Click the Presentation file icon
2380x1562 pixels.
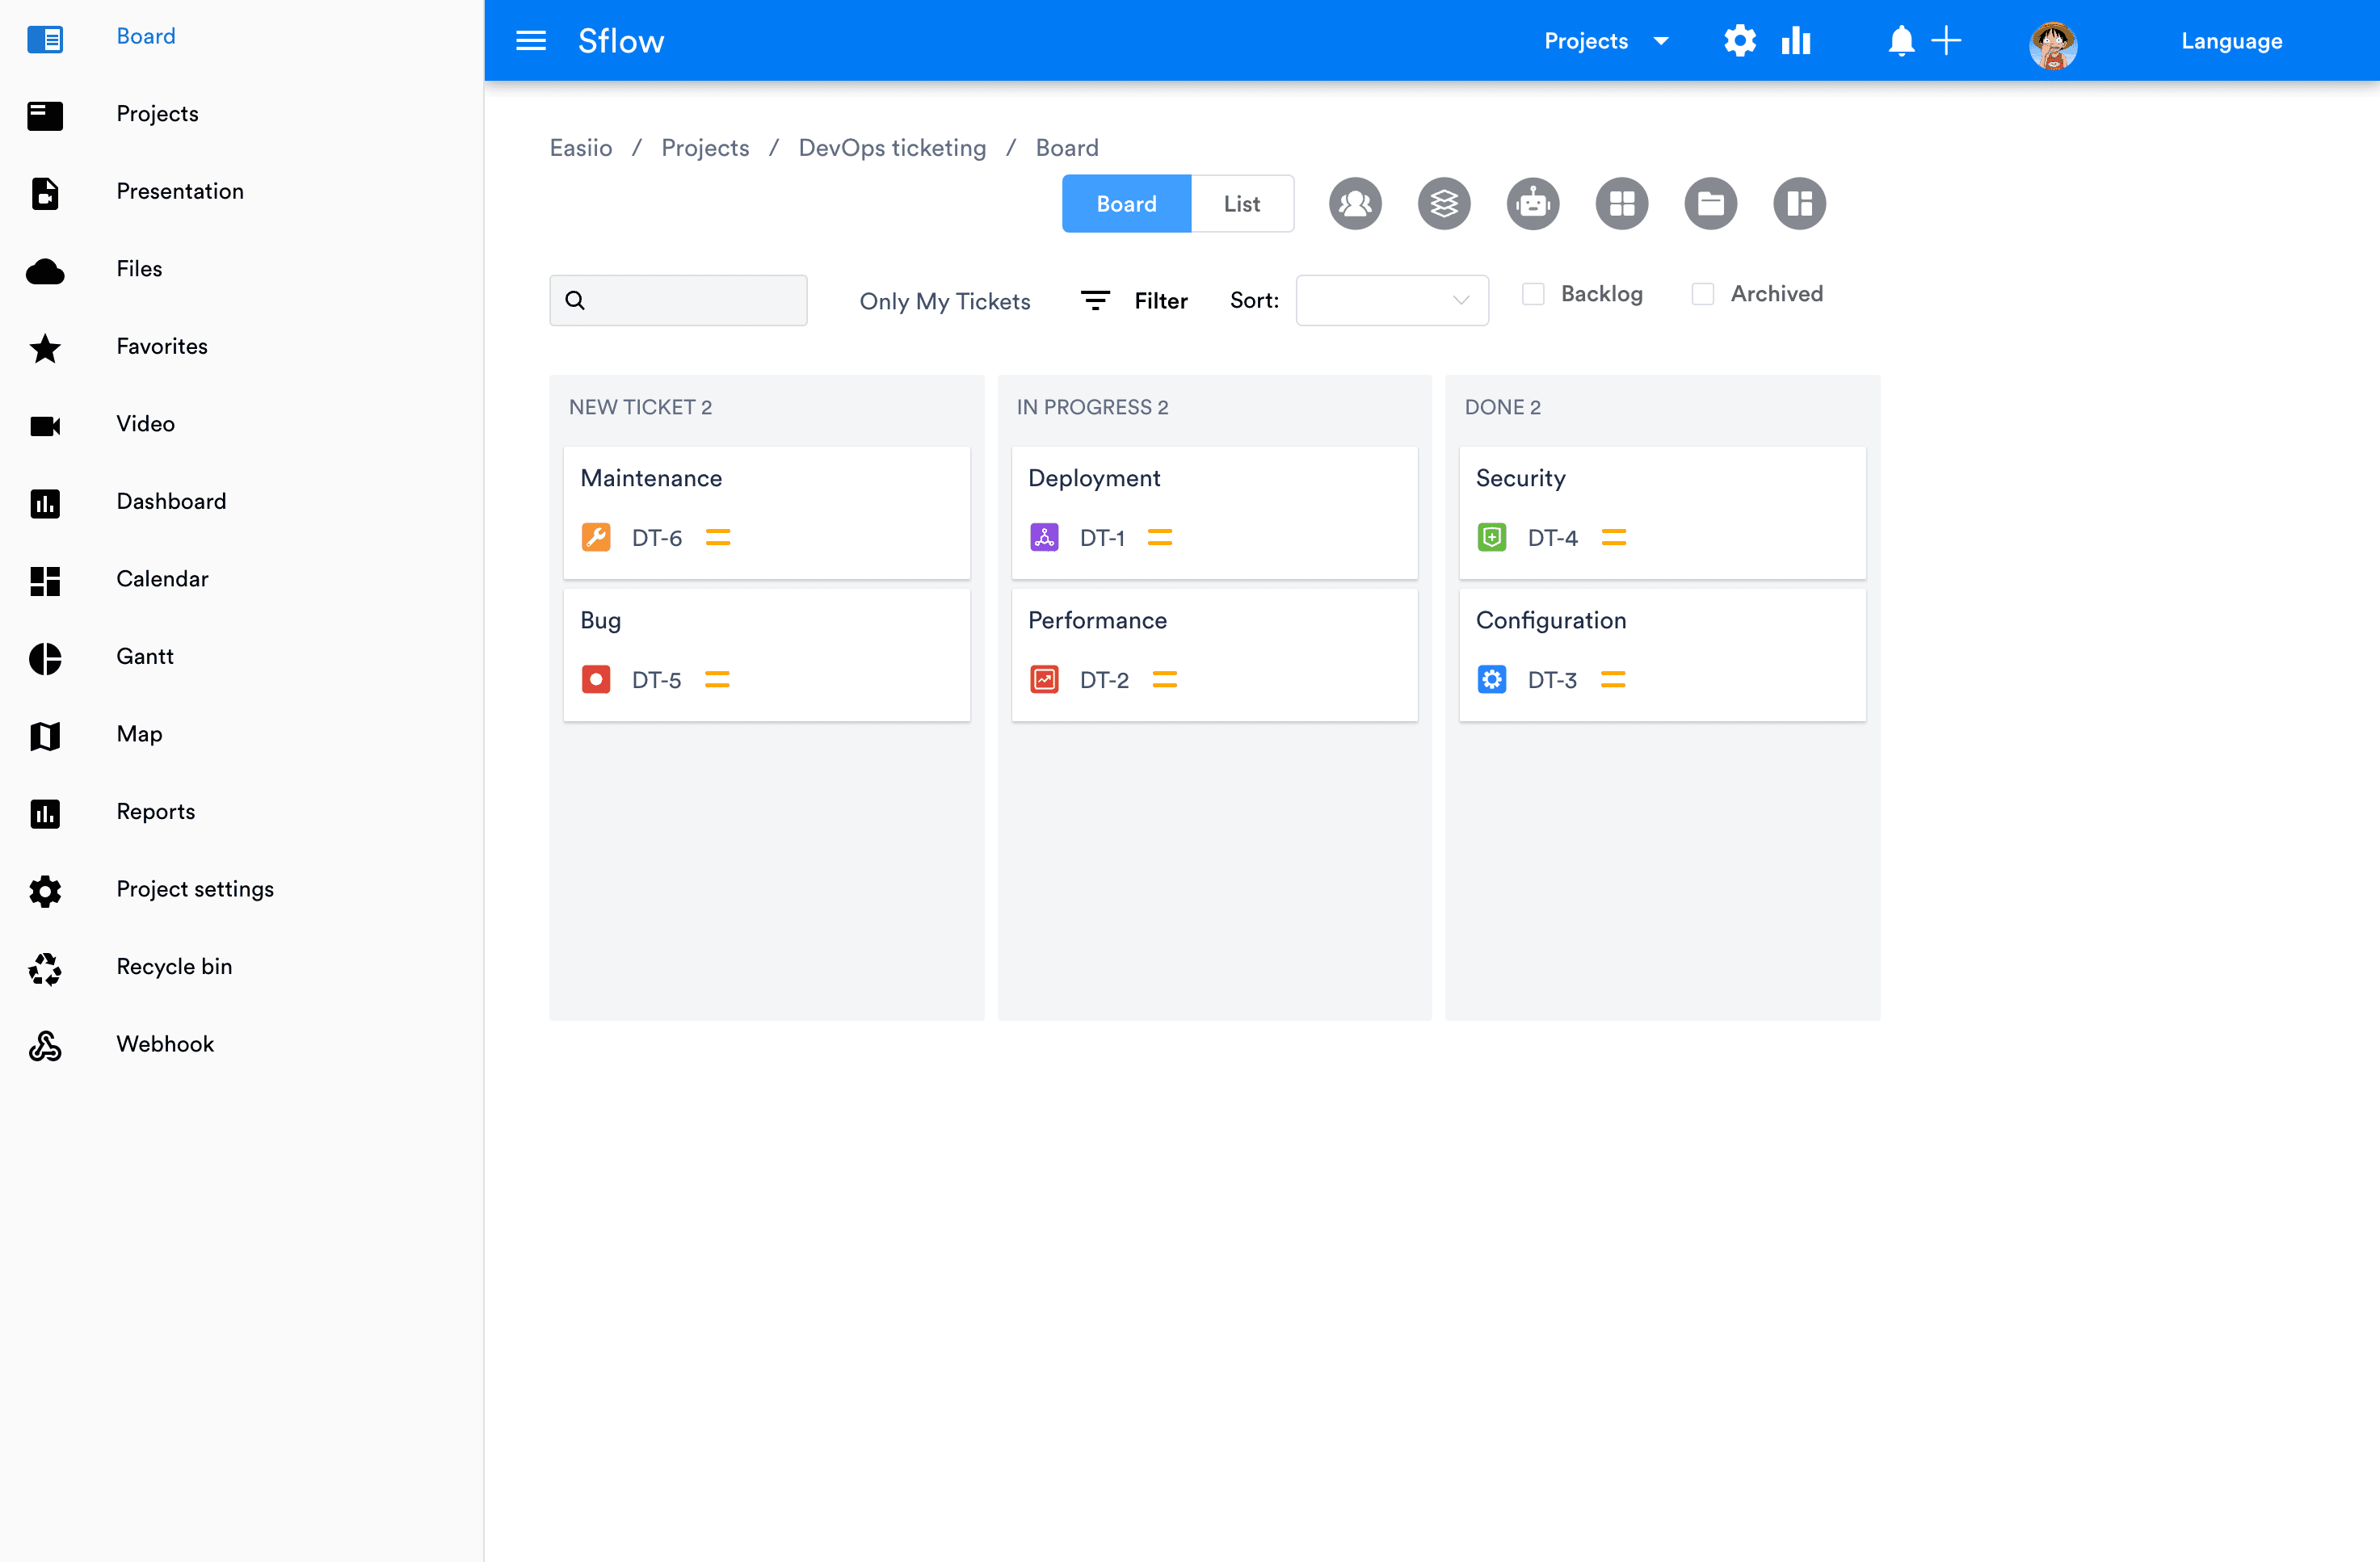click(x=45, y=193)
